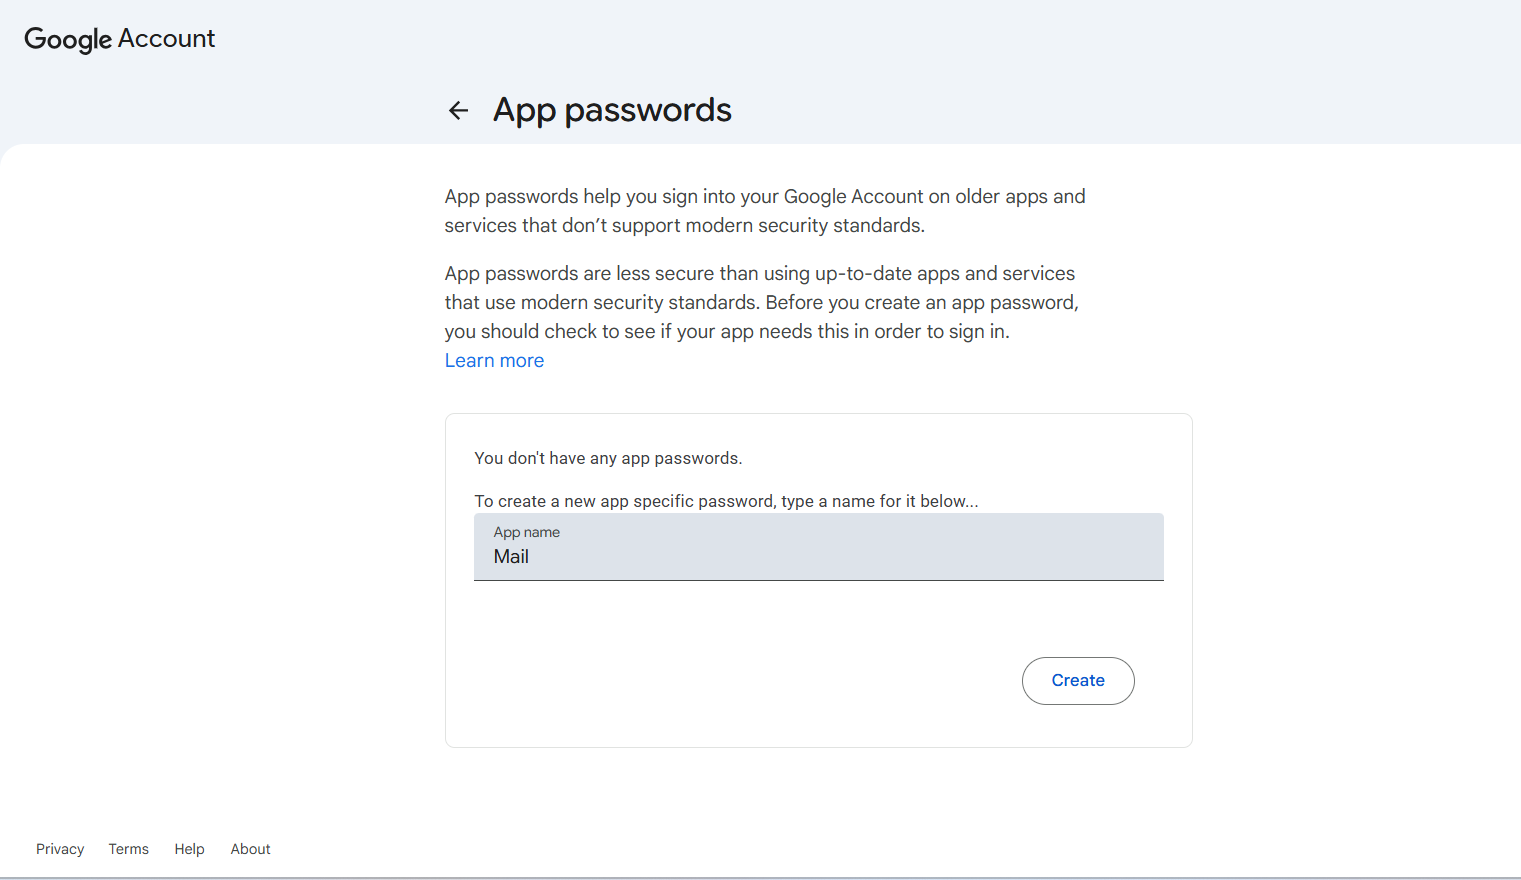The image size is (1521, 880).
Task: Click the Google wordmark in the header
Action: (67, 39)
